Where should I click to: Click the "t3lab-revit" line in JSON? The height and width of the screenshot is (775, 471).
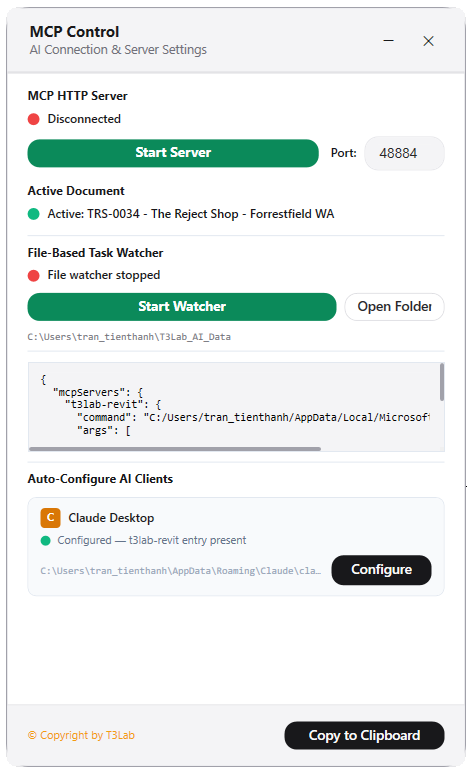113,405
